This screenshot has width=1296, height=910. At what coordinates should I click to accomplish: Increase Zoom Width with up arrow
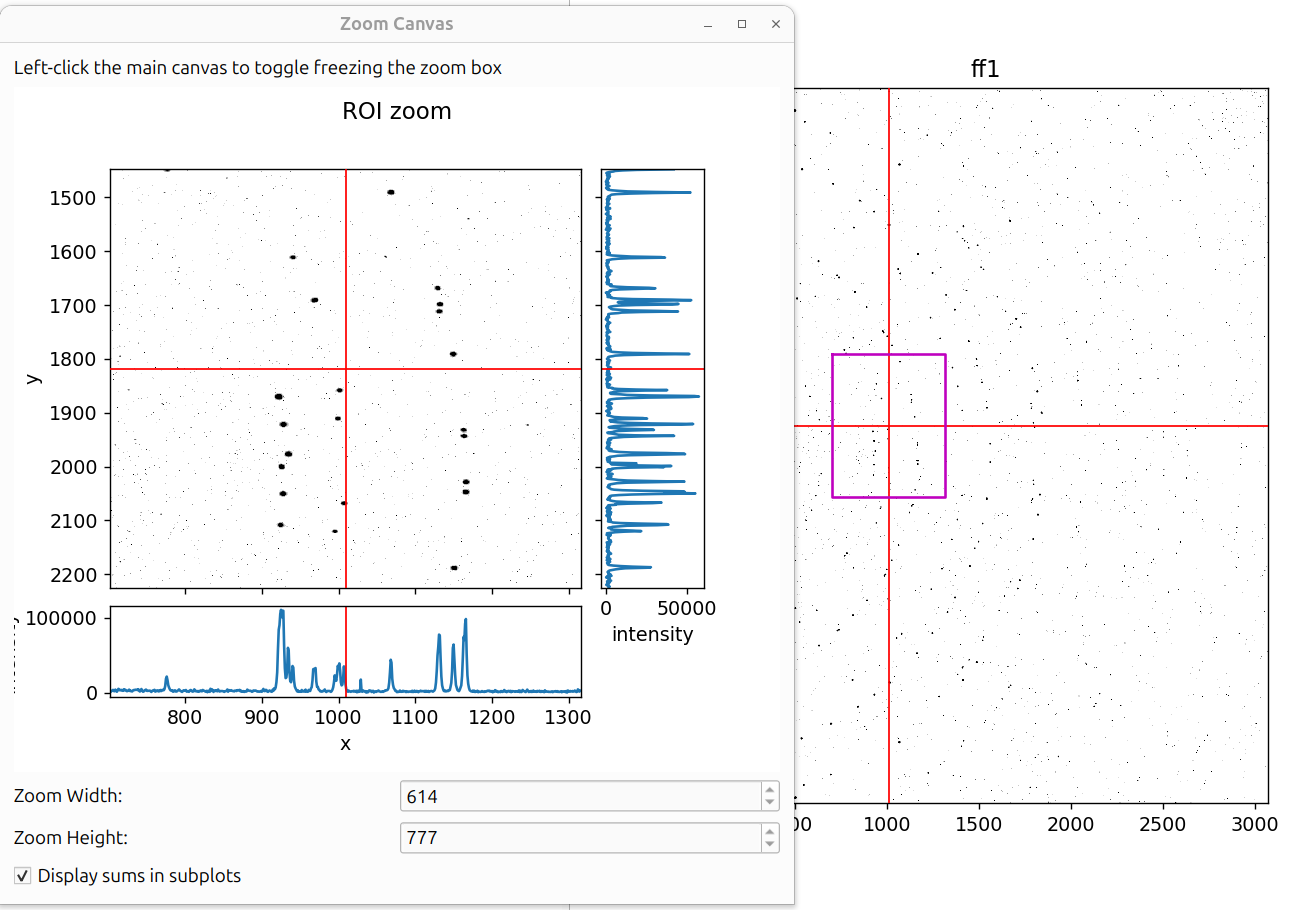(769, 790)
